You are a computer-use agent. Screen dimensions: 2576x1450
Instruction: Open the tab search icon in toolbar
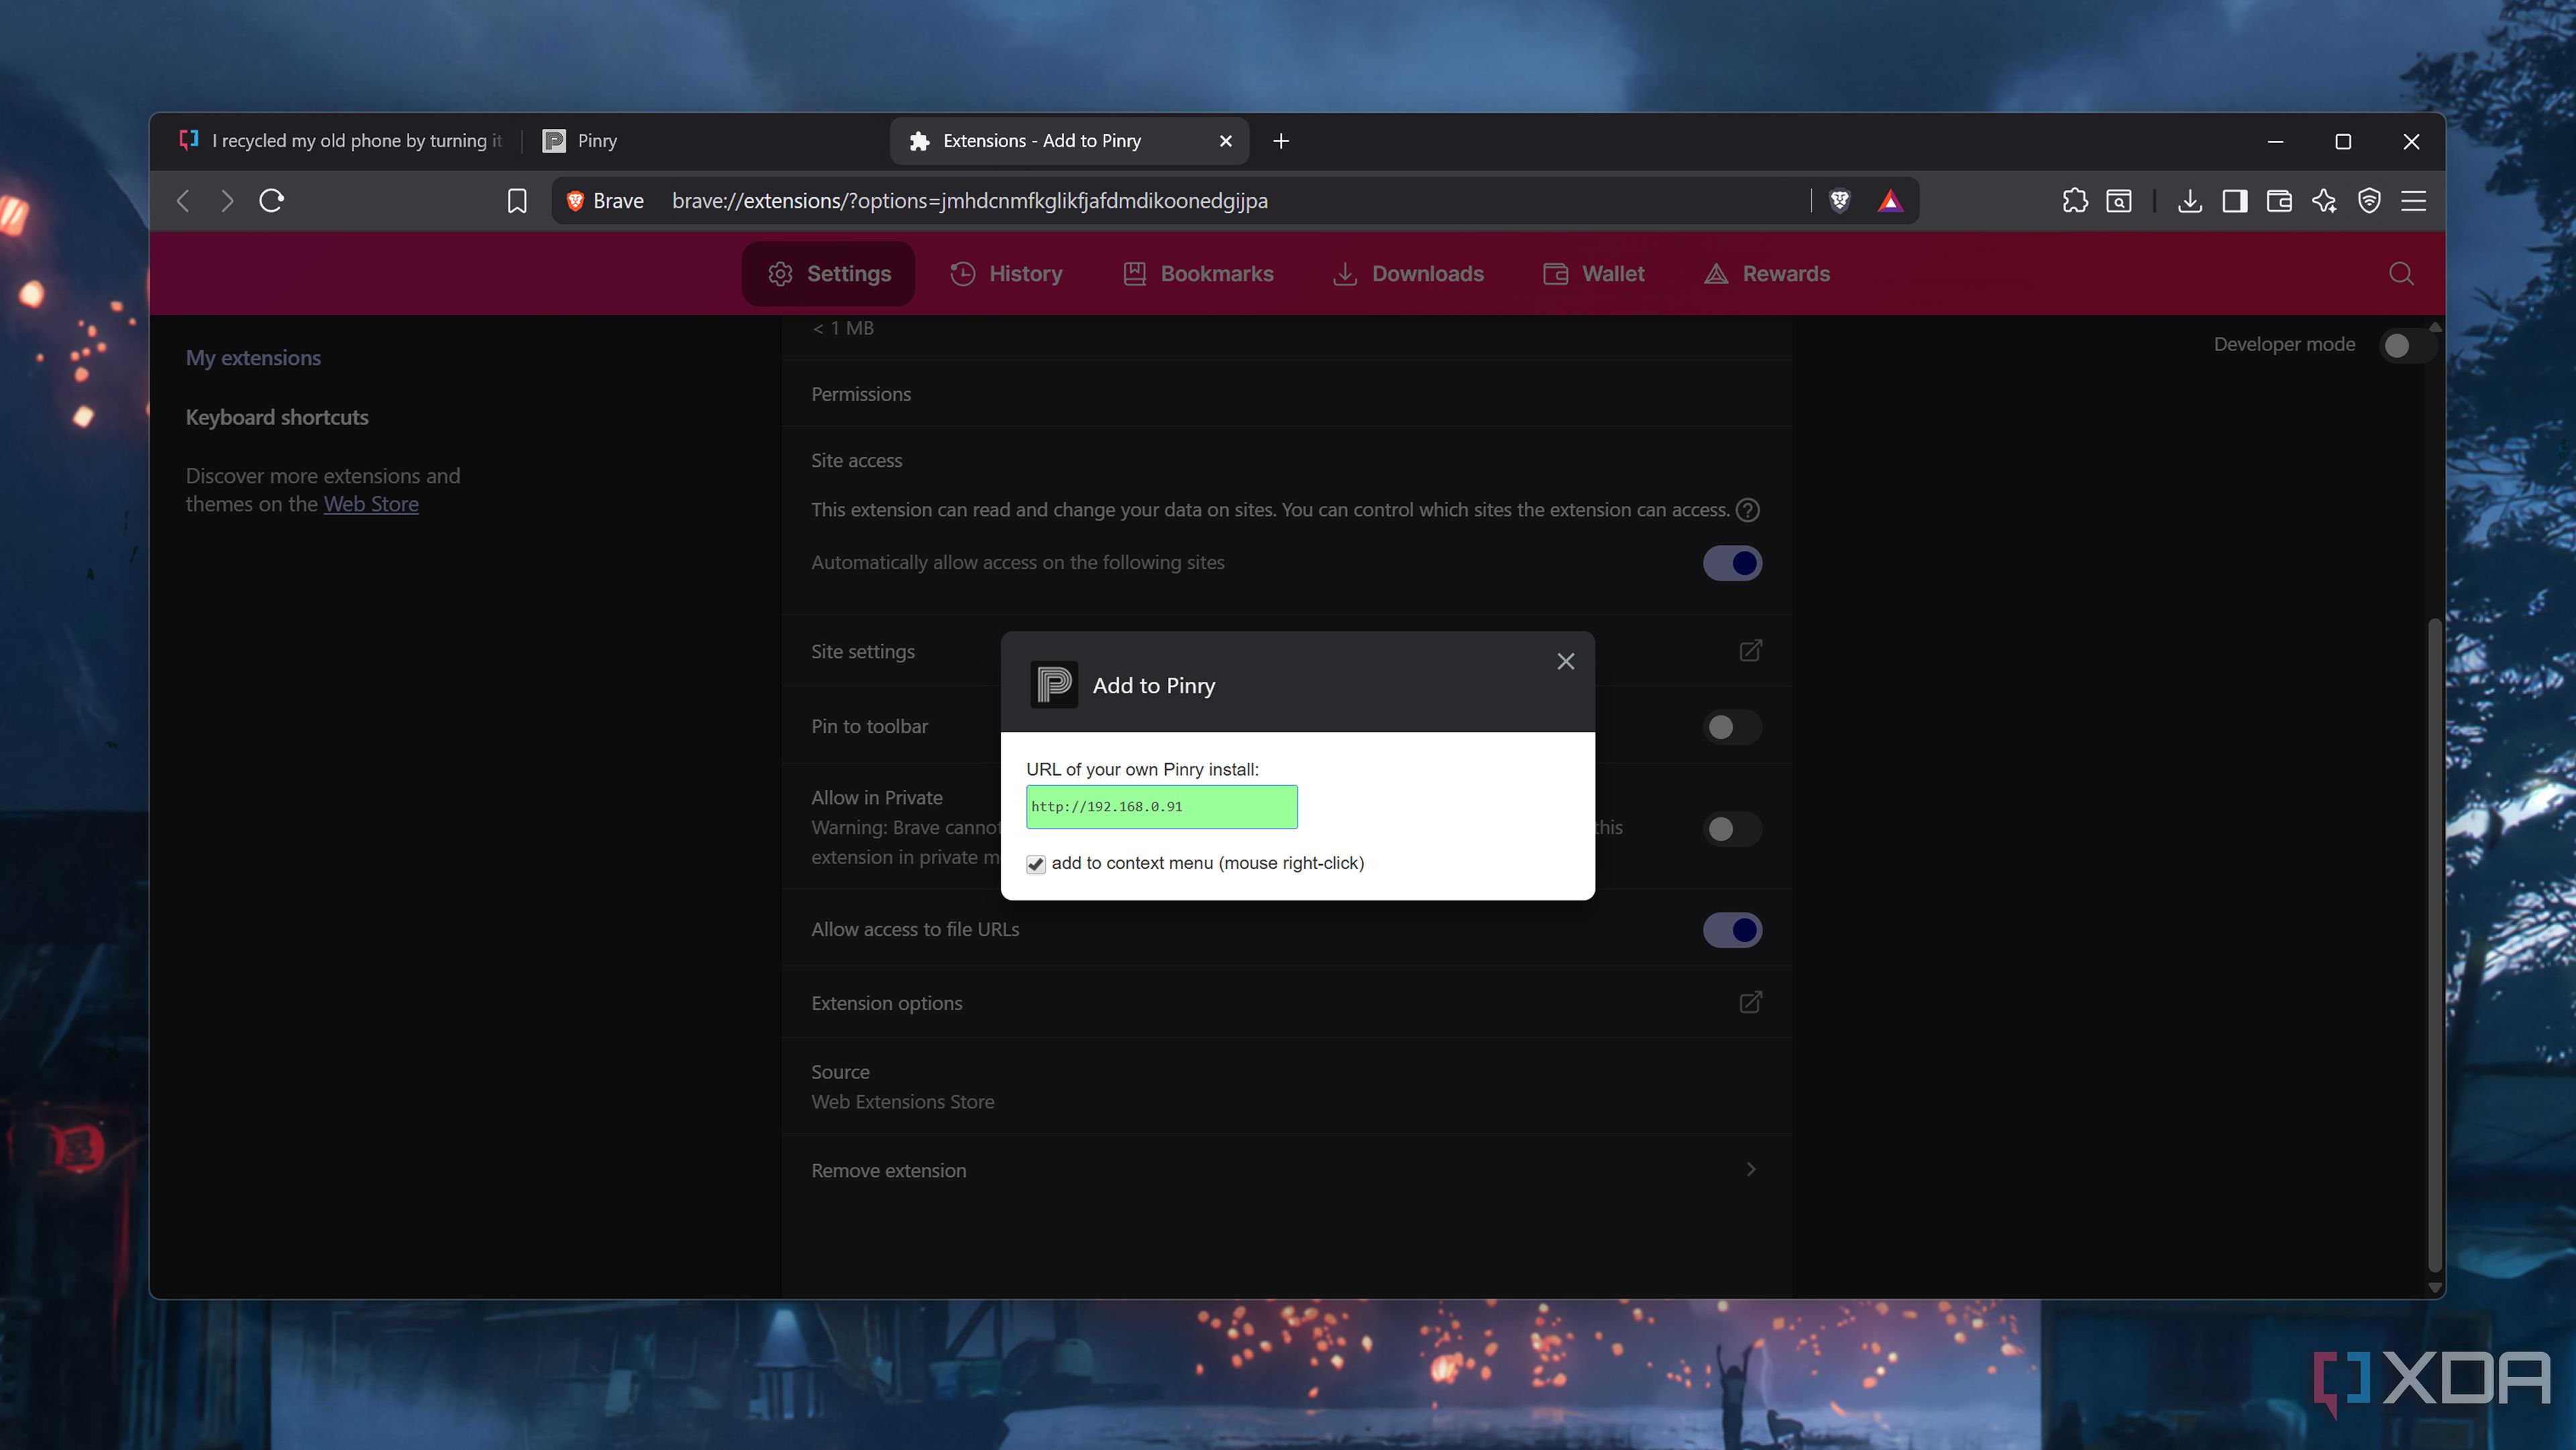[x=2119, y=201]
